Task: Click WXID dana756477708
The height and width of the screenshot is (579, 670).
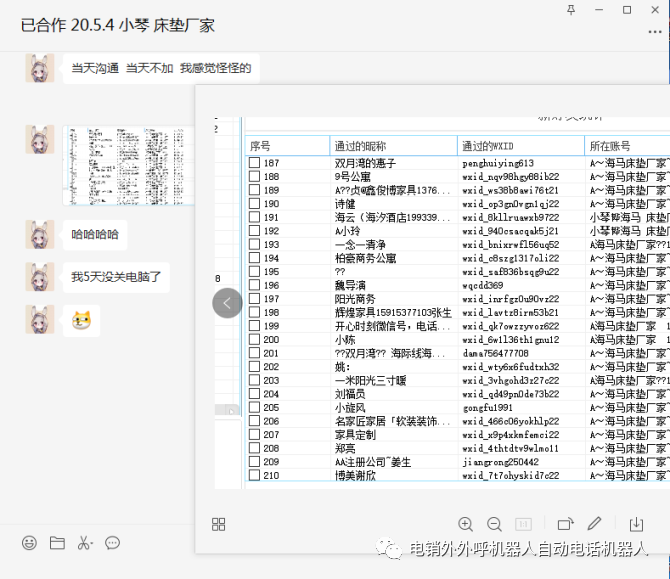Action: (495, 353)
